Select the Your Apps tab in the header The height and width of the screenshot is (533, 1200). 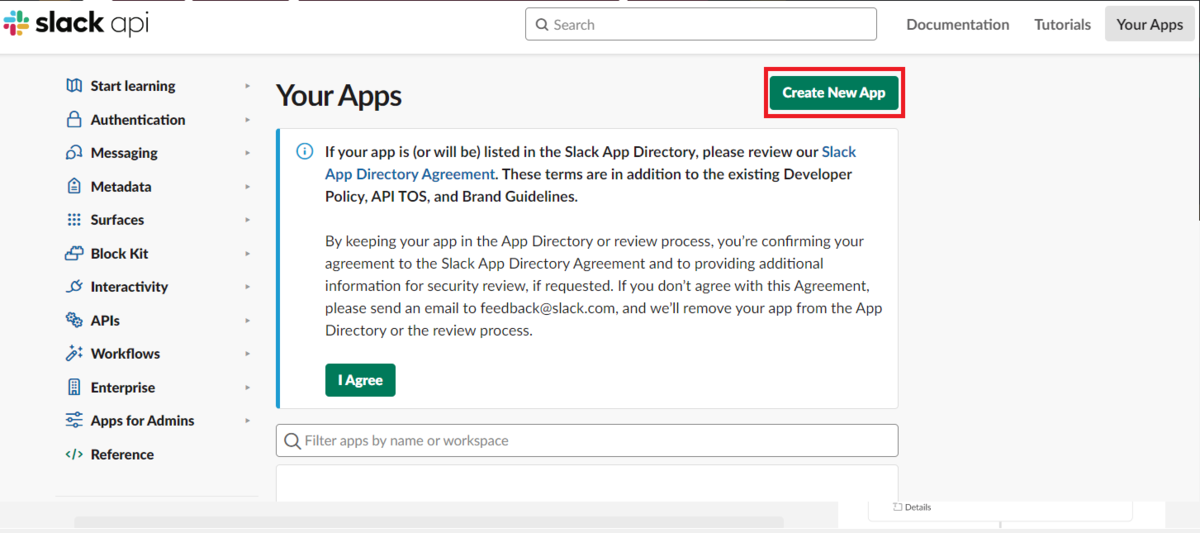[x=1150, y=25]
